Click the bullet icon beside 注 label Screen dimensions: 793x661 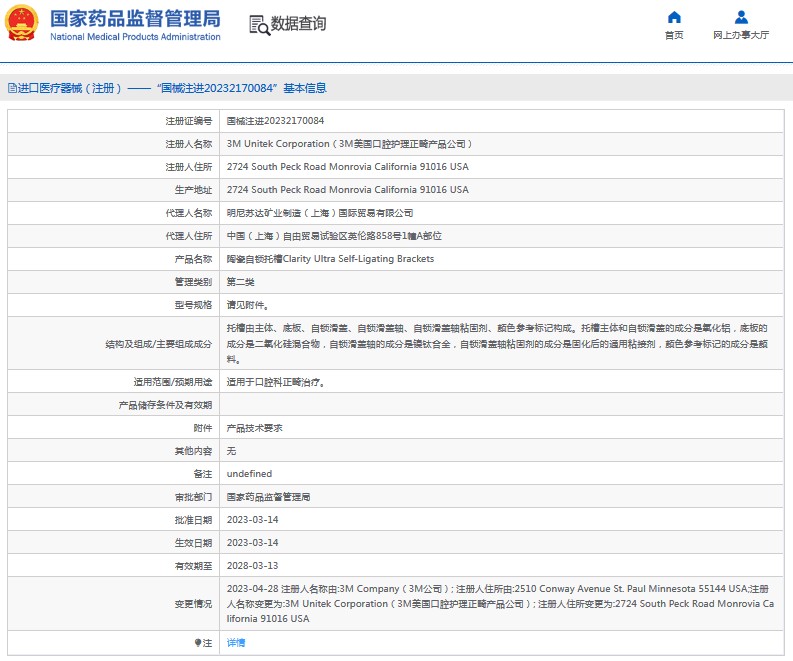pyautogui.click(x=197, y=642)
